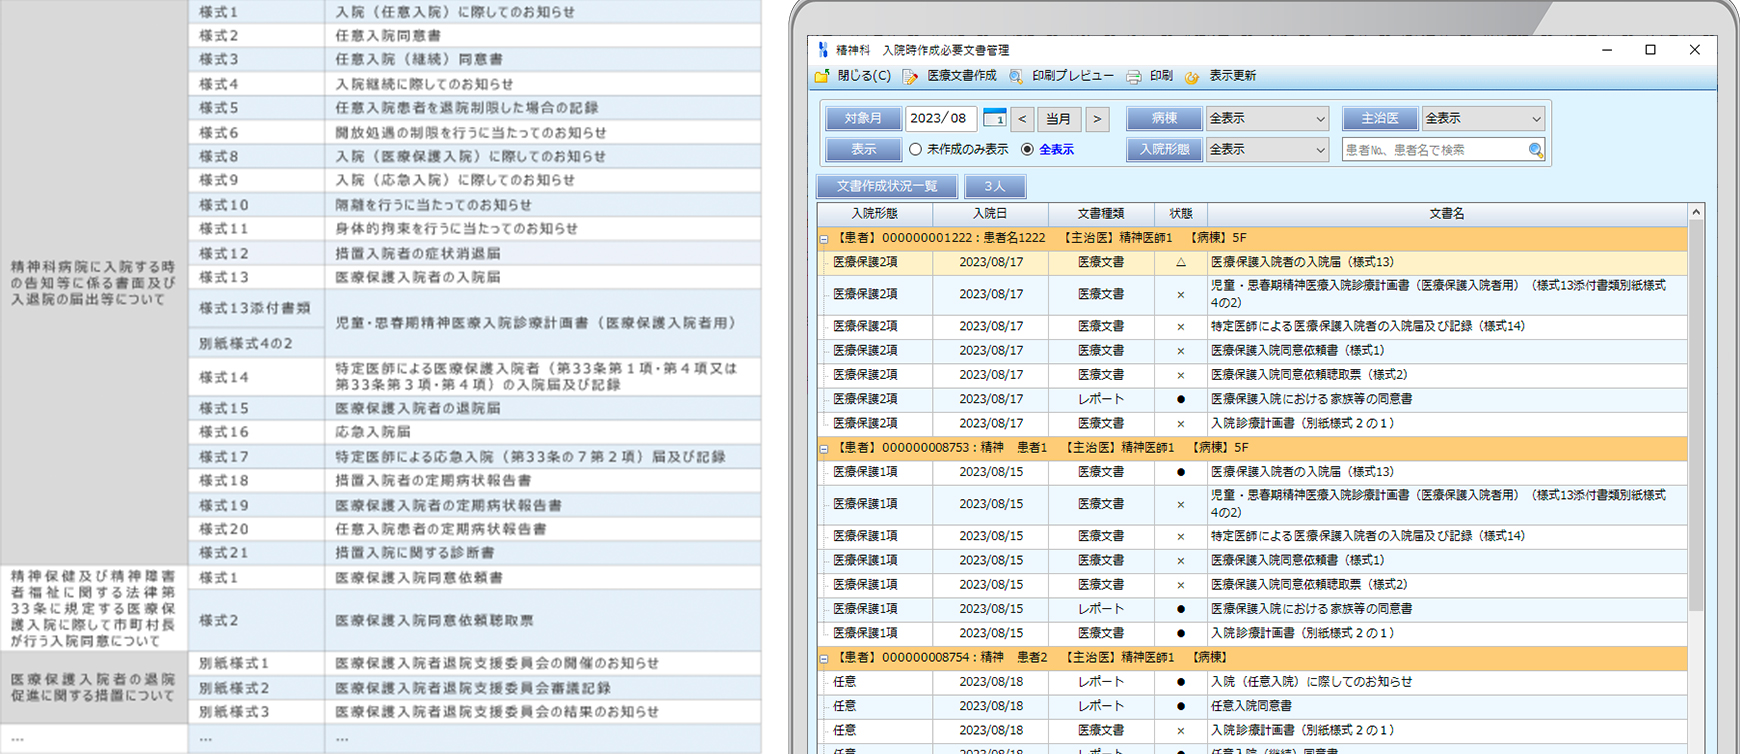Click the 病棟 label button
The height and width of the screenshot is (754, 1740).
click(1164, 118)
